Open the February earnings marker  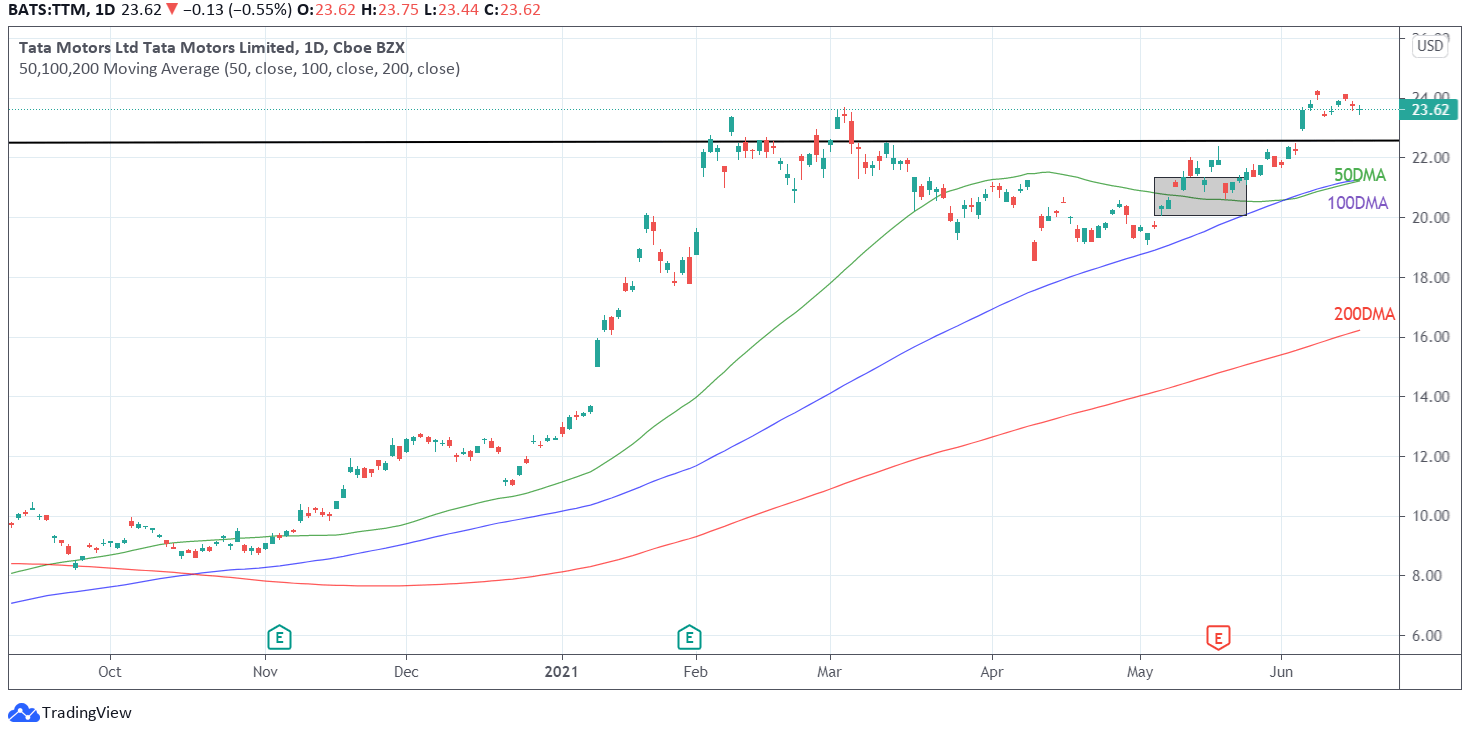click(688, 636)
